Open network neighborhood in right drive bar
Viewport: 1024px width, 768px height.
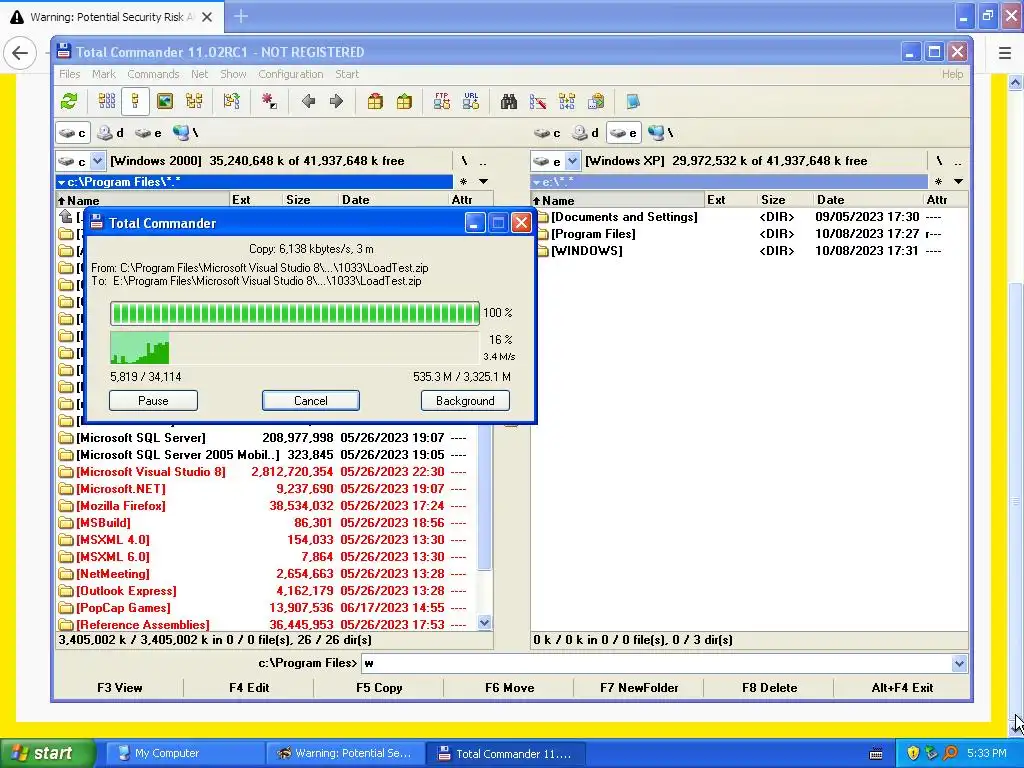pyautogui.click(x=661, y=133)
